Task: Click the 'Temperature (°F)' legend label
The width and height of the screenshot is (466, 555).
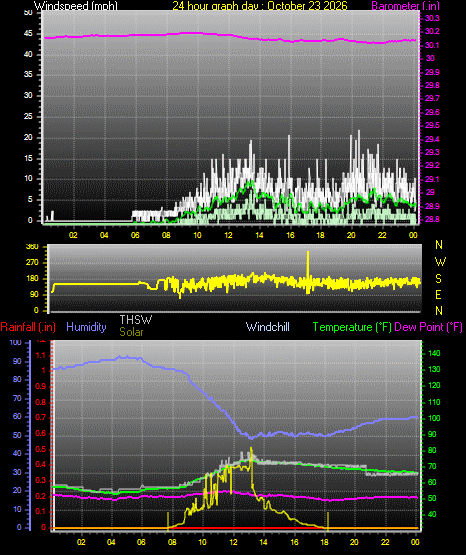Action: point(352,327)
